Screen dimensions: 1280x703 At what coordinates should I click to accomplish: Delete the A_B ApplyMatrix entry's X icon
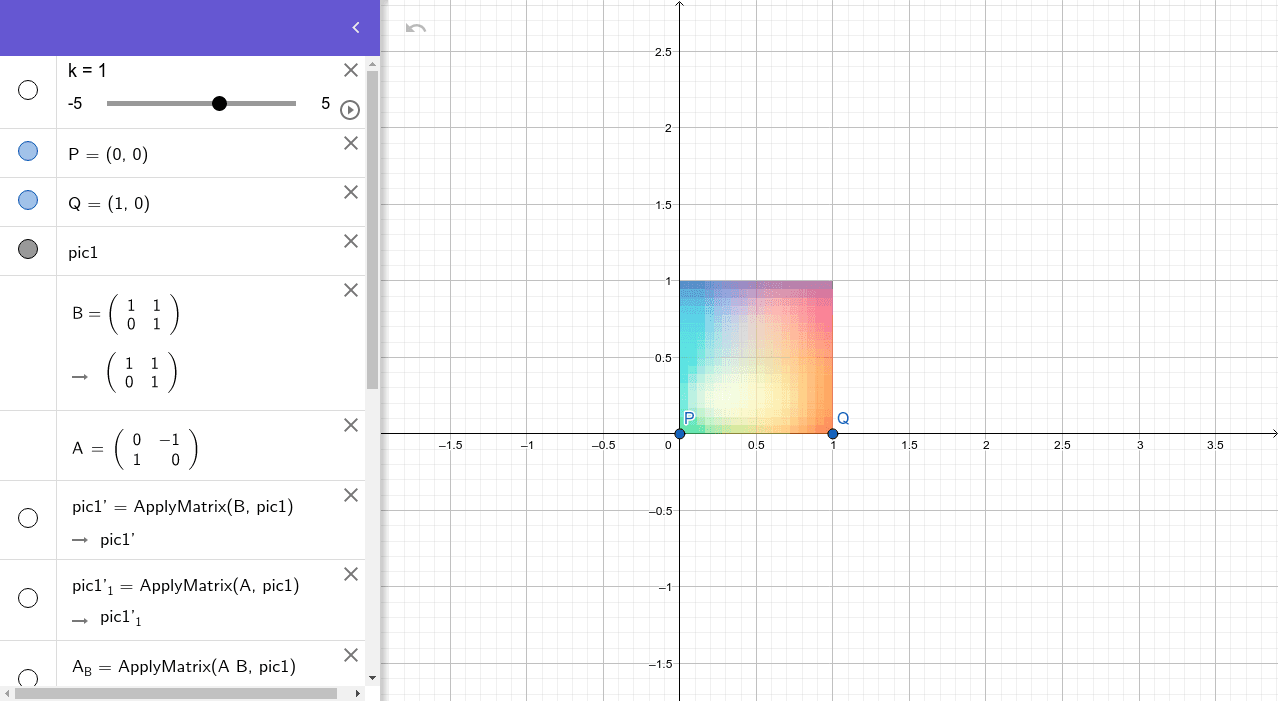click(x=350, y=655)
